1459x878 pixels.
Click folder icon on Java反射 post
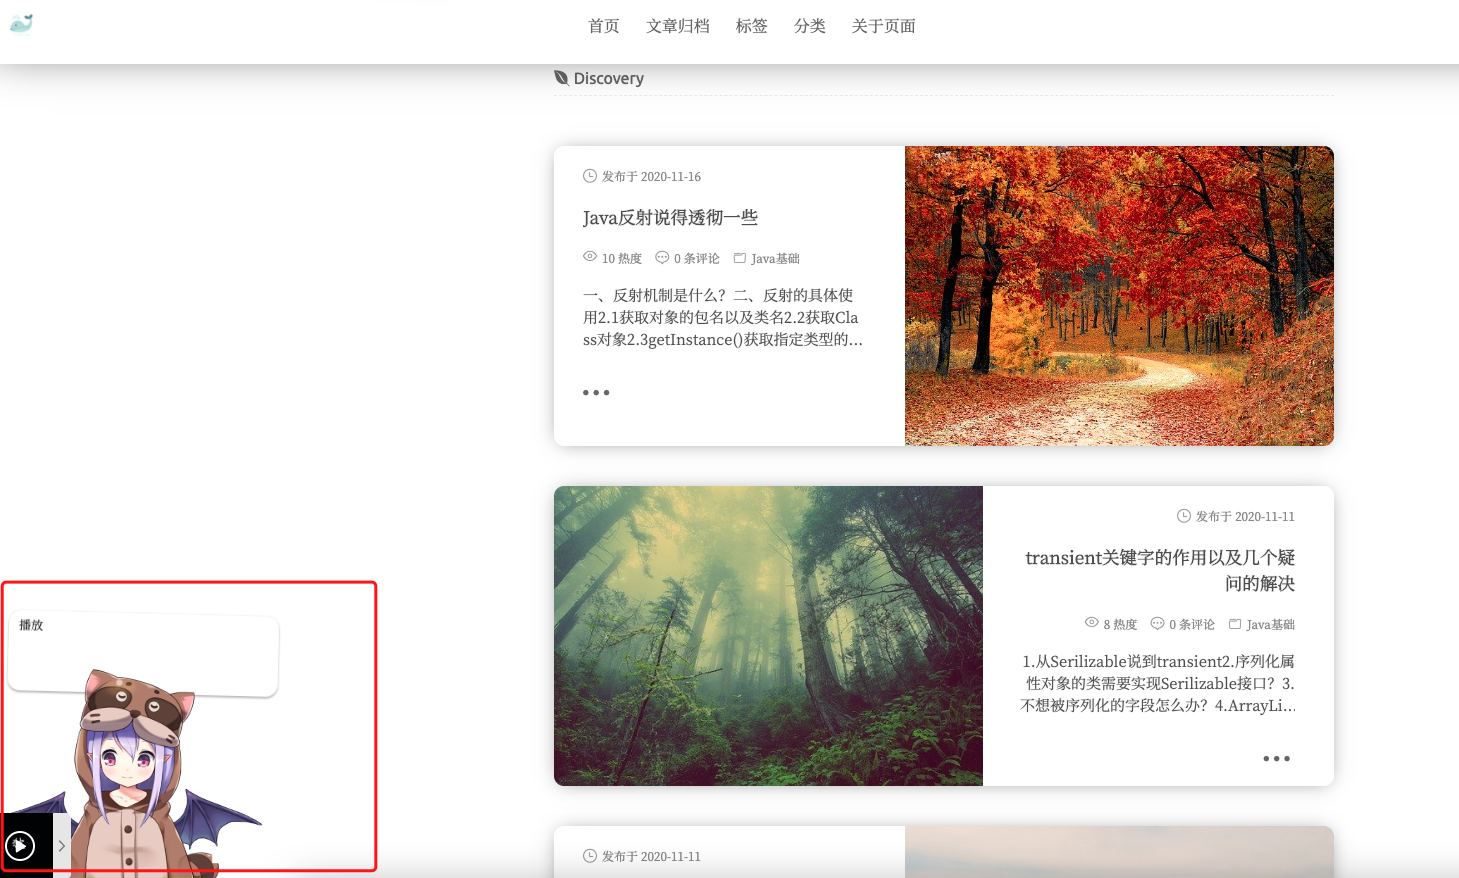click(x=740, y=258)
